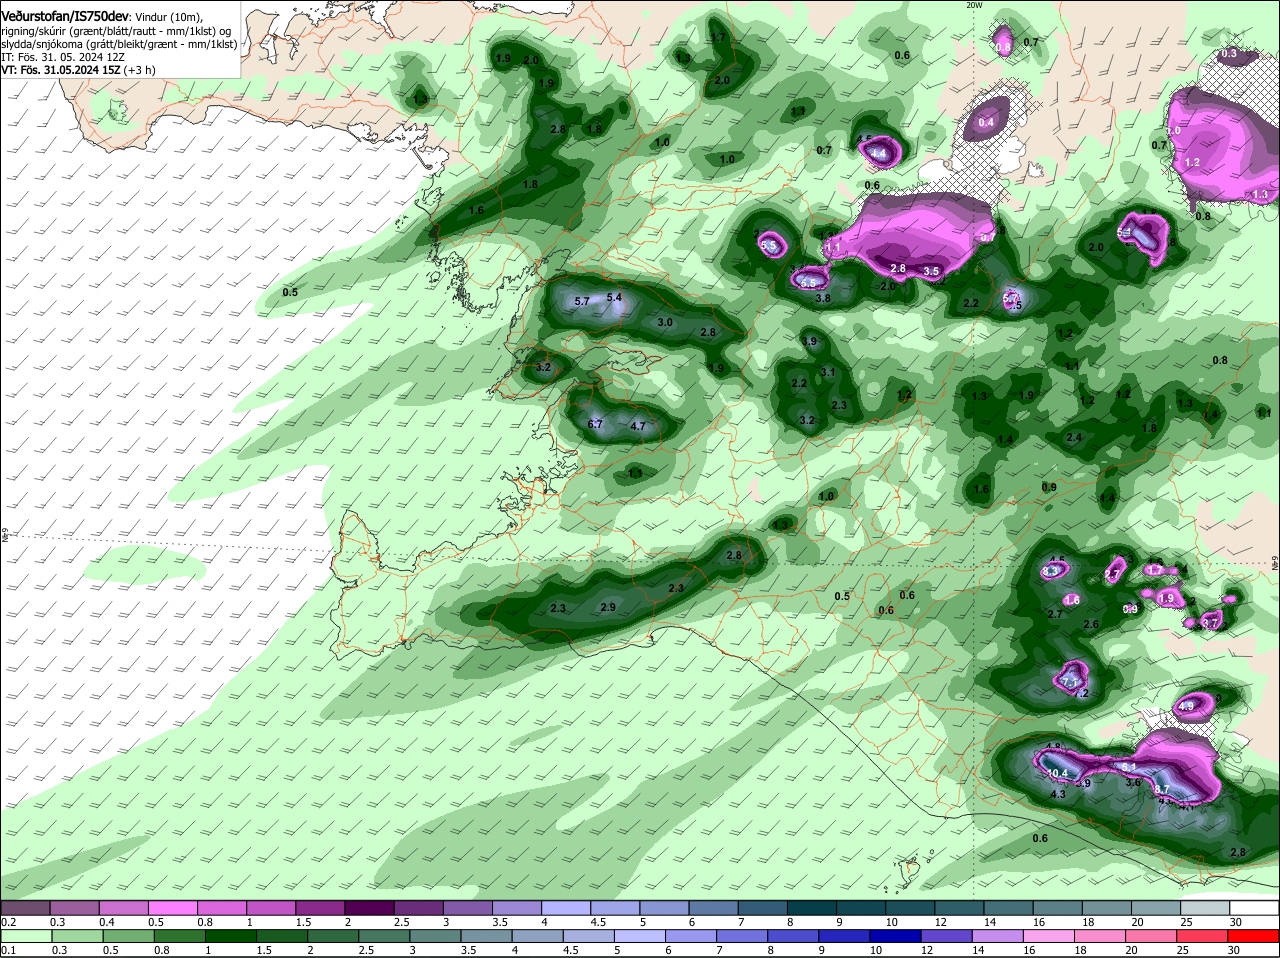Click the 6.7 precipitation value
The width and height of the screenshot is (1280, 958).
click(x=595, y=424)
